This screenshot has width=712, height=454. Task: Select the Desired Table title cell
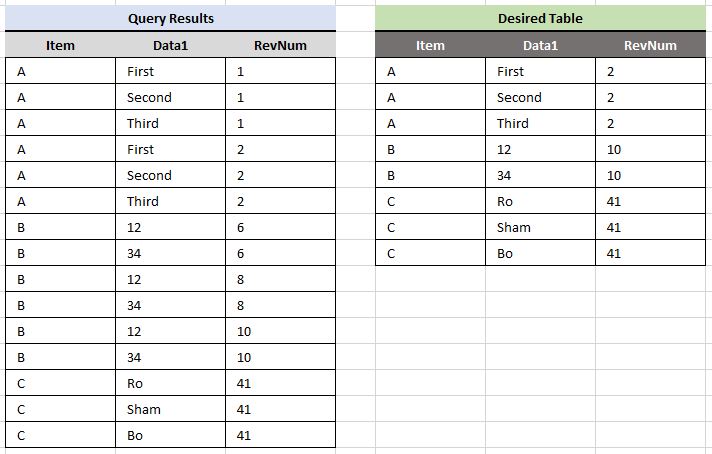click(x=540, y=18)
